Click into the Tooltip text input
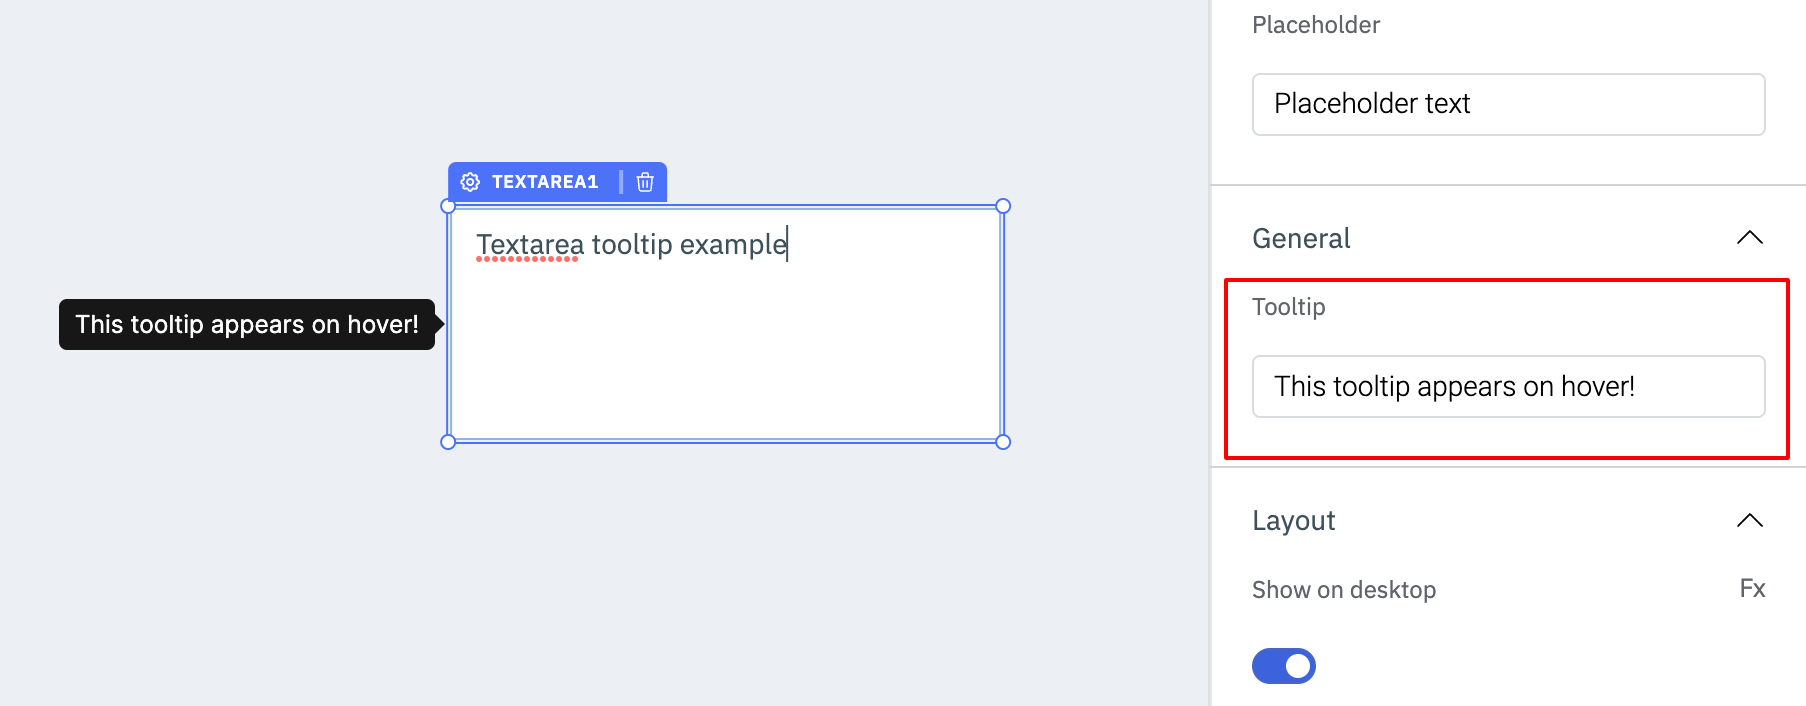 tap(1508, 386)
